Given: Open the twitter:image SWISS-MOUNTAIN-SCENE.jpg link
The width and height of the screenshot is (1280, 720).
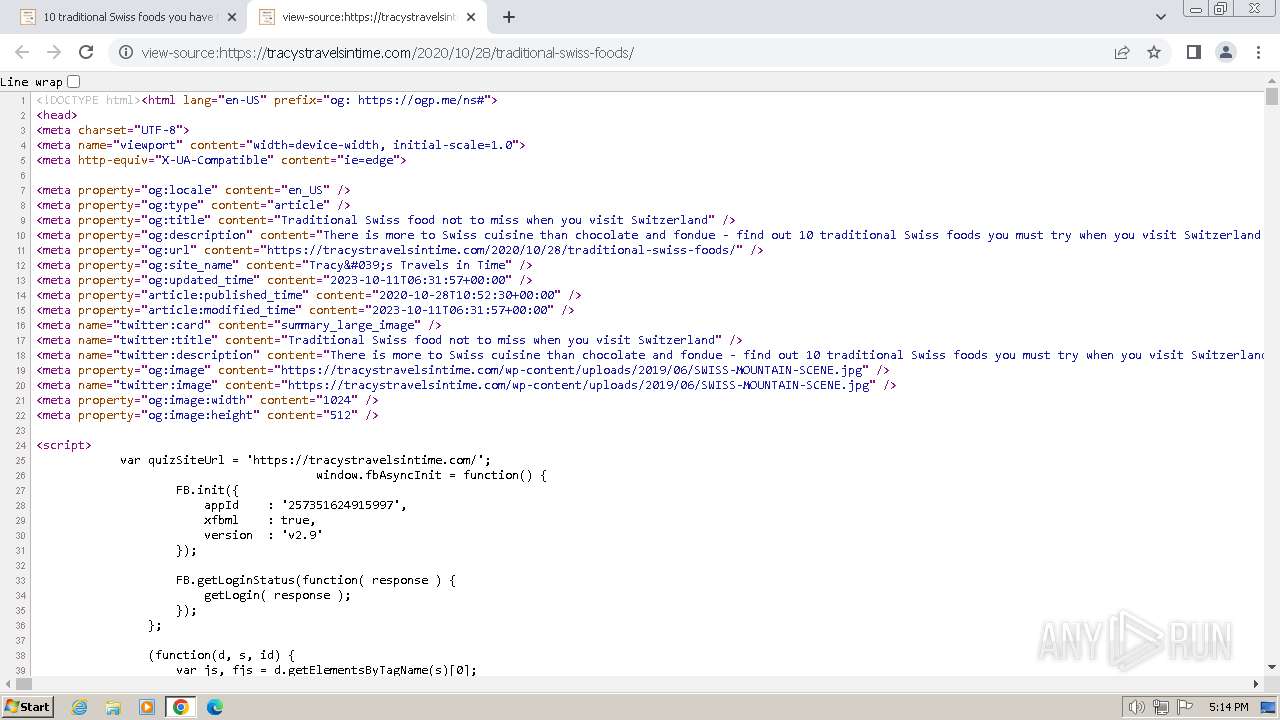Looking at the screenshot, I should point(579,385).
